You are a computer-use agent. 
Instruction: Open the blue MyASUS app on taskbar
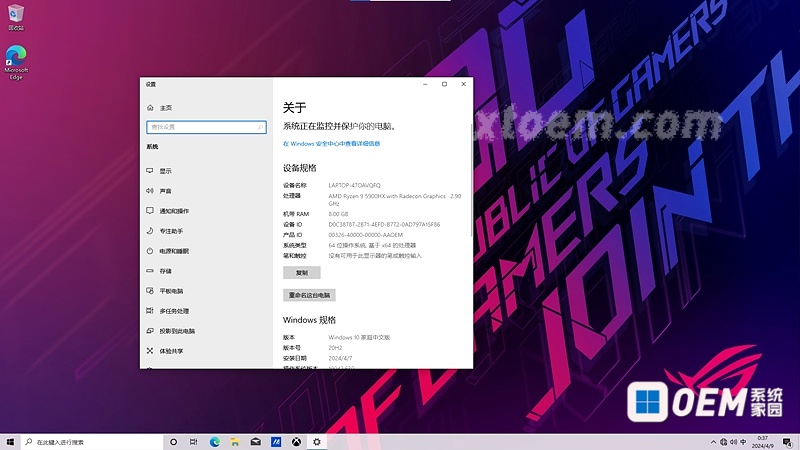pos(276,442)
